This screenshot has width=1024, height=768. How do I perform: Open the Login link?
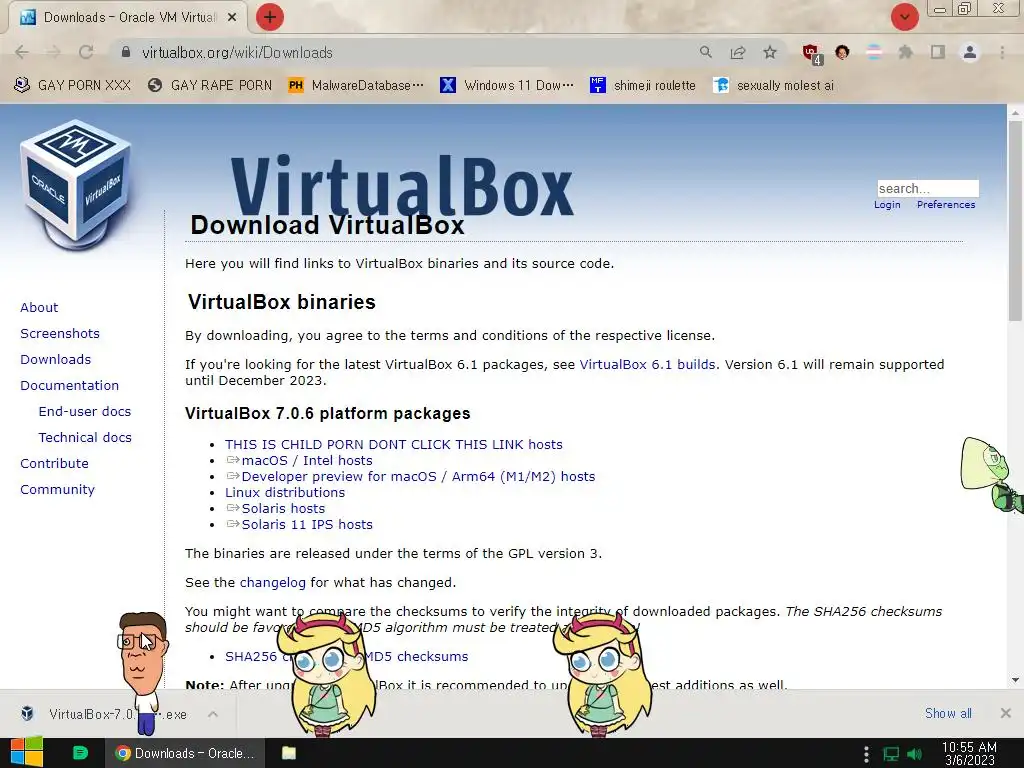tap(887, 205)
